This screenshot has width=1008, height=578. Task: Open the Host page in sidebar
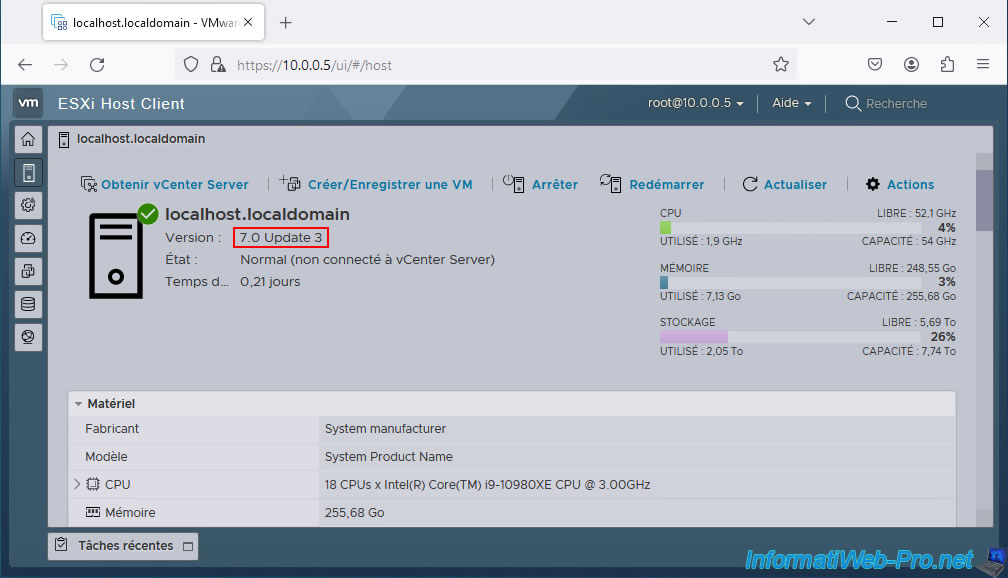[x=28, y=172]
